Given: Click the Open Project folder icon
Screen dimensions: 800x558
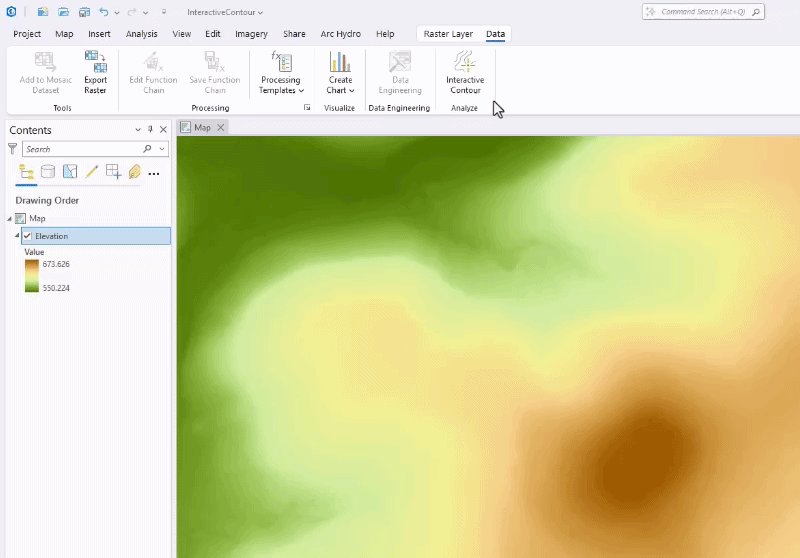Looking at the screenshot, I should (63, 12).
